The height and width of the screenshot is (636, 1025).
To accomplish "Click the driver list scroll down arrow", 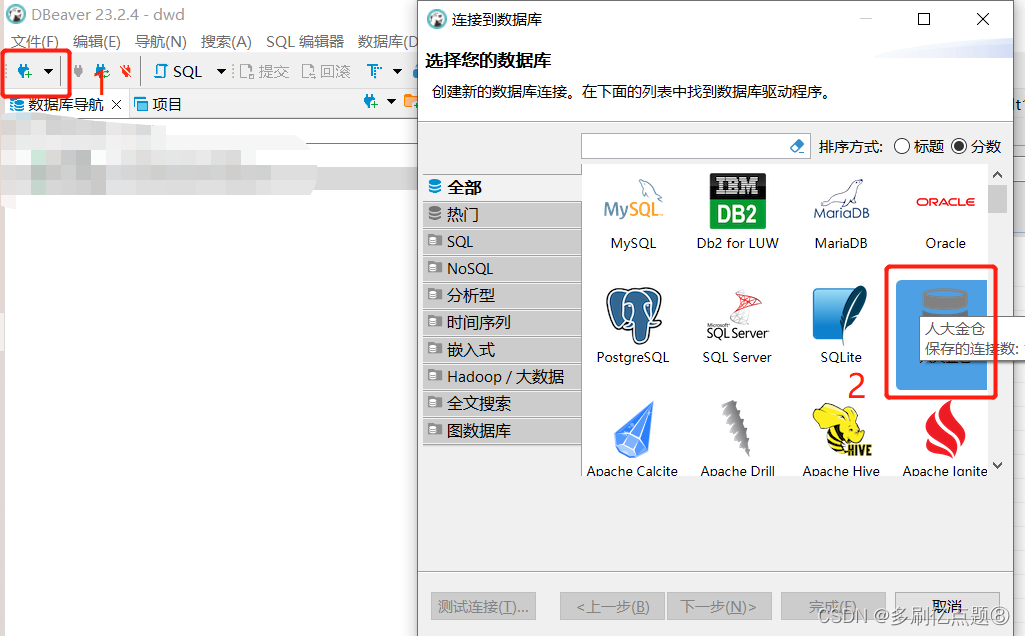I will 998,465.
